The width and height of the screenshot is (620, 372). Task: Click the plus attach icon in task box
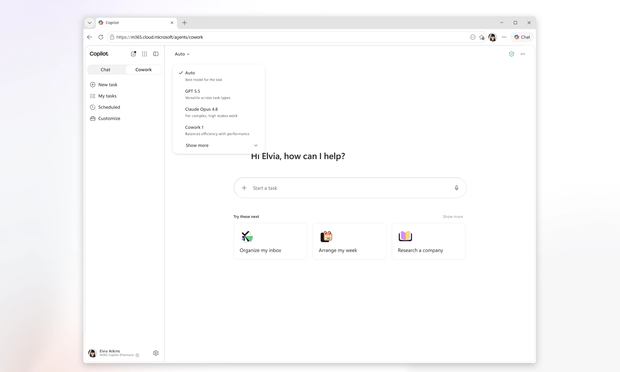pyautogui.click(x=244, y=188)
